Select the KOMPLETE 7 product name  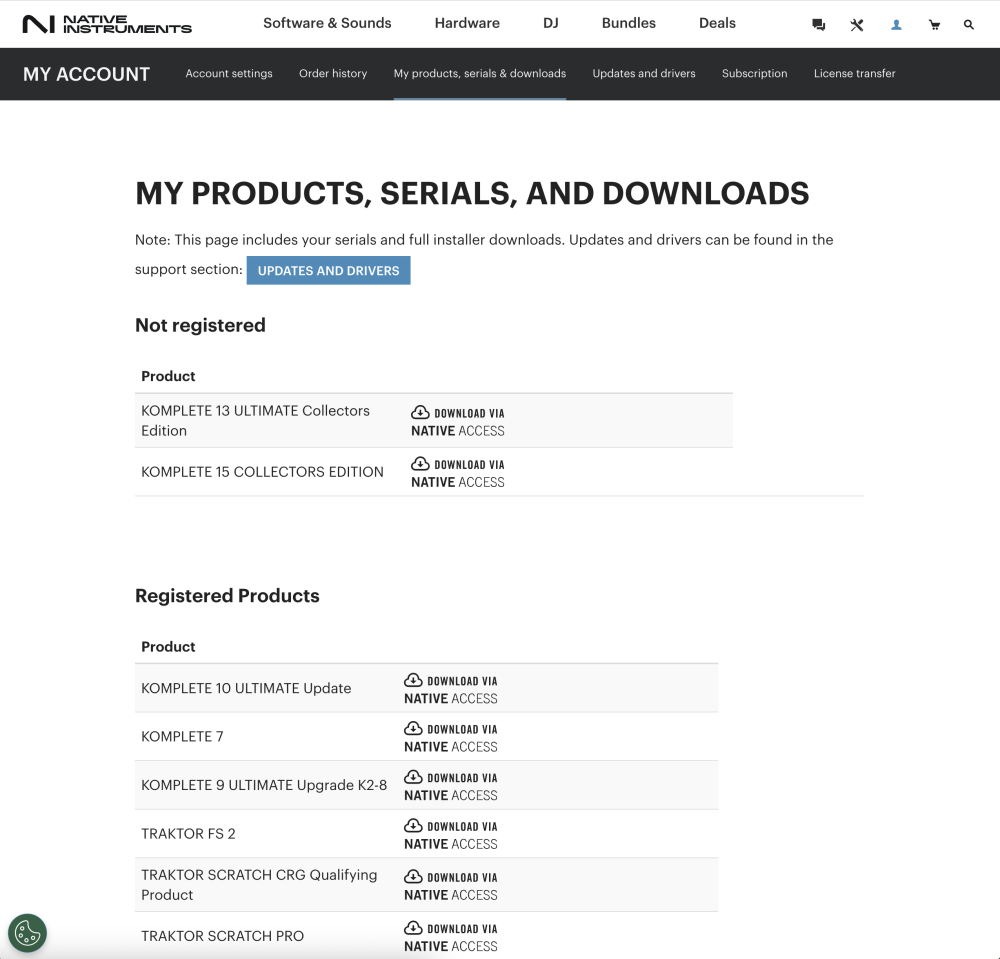click(182, 736)
